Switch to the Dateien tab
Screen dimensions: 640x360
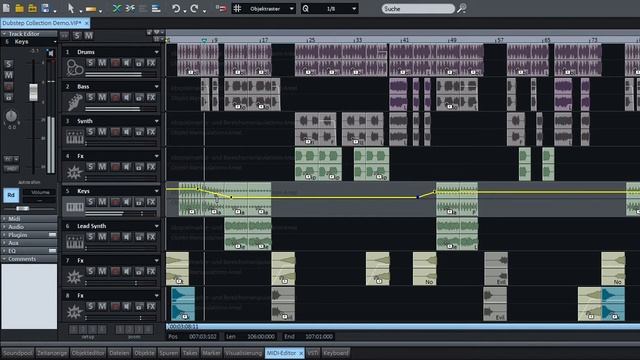(x=120, y=353)
